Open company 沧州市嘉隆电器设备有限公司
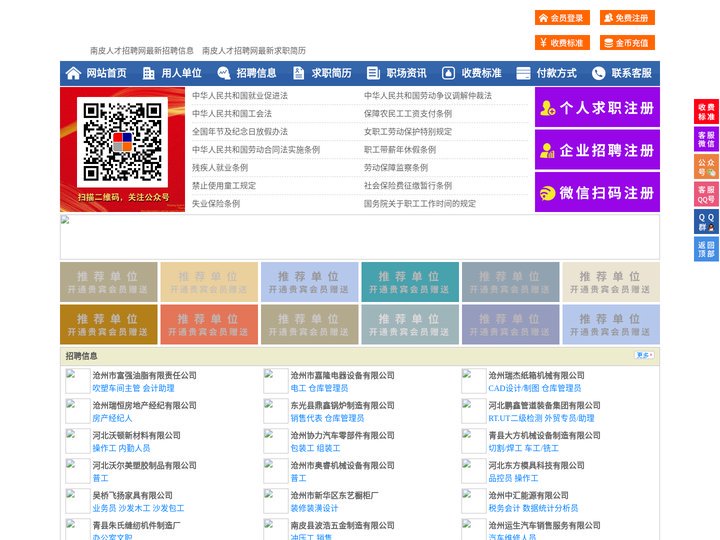 pyautogui.click(x=343, y=375)
